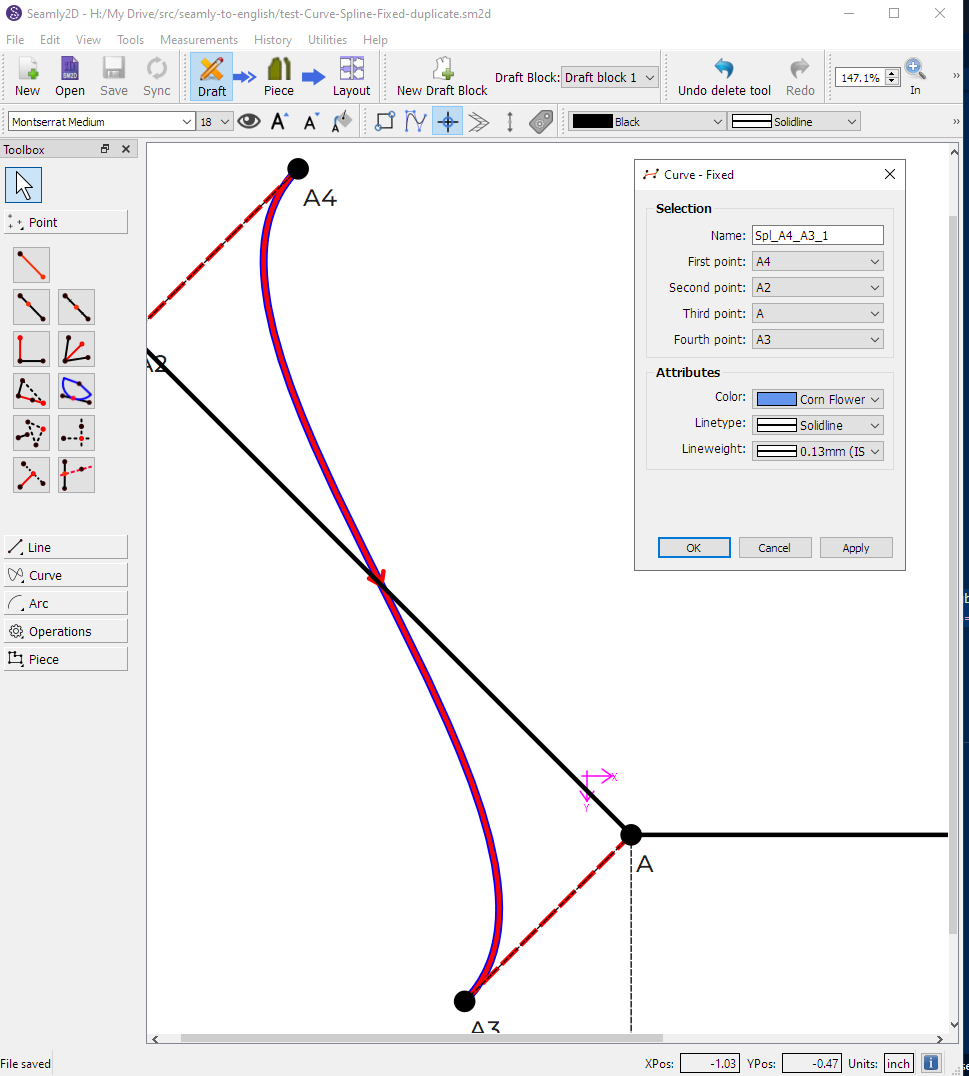Click the zoom in magnifier icon
969x1076 pixels.
tap(915, 70)
